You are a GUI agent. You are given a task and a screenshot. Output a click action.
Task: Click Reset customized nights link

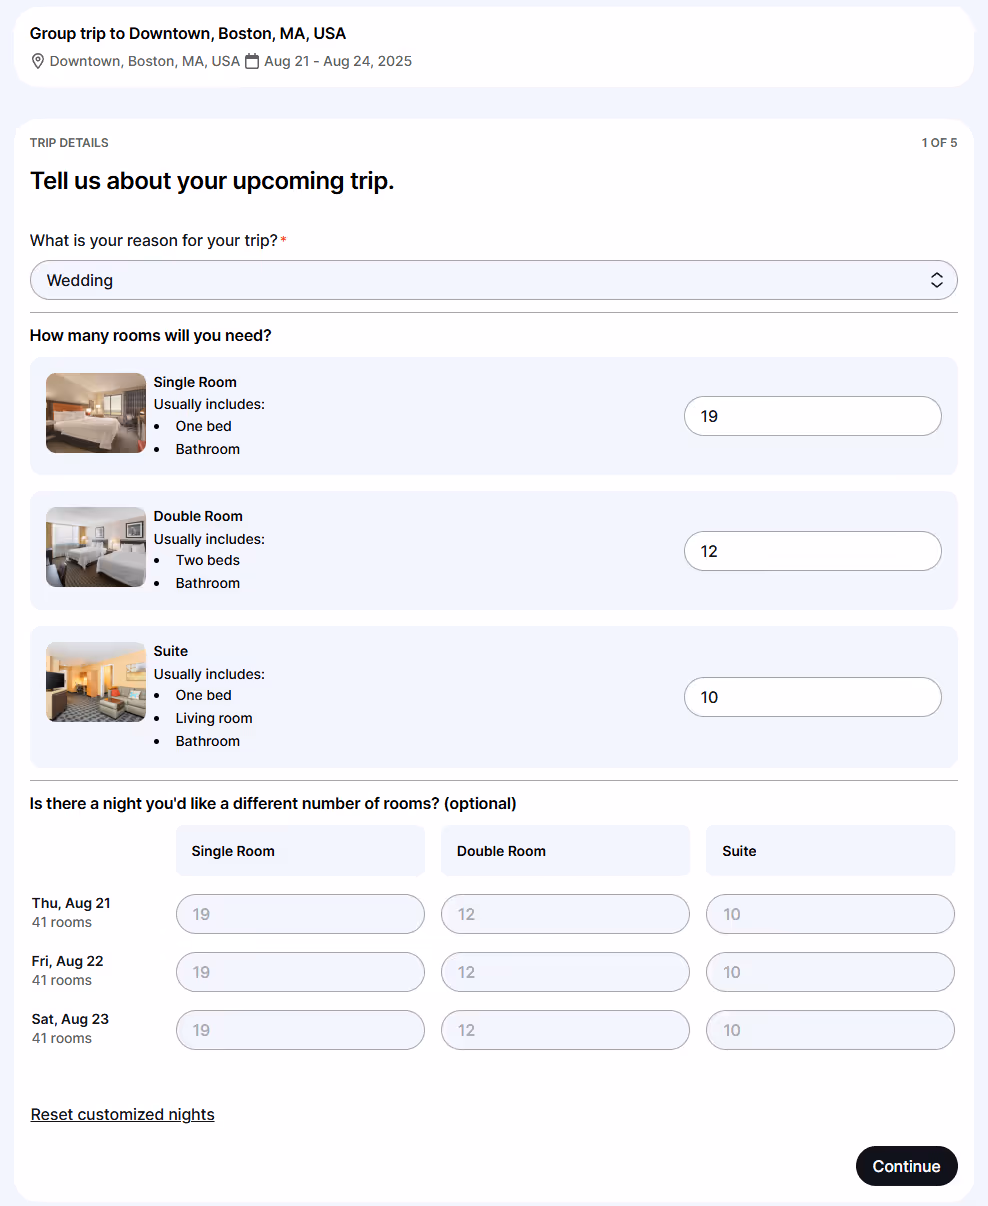click(123, 1114)
